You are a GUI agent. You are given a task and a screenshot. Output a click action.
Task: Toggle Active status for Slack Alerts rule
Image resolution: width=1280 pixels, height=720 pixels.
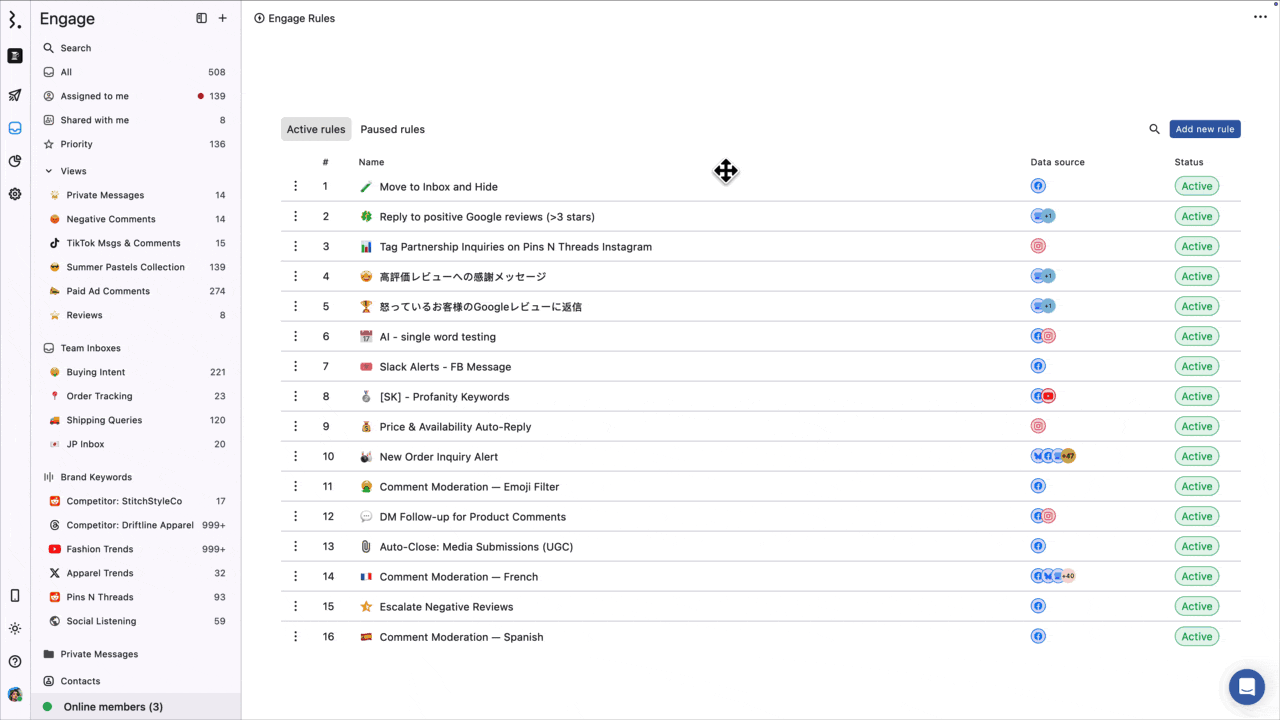click(1196, 366)
